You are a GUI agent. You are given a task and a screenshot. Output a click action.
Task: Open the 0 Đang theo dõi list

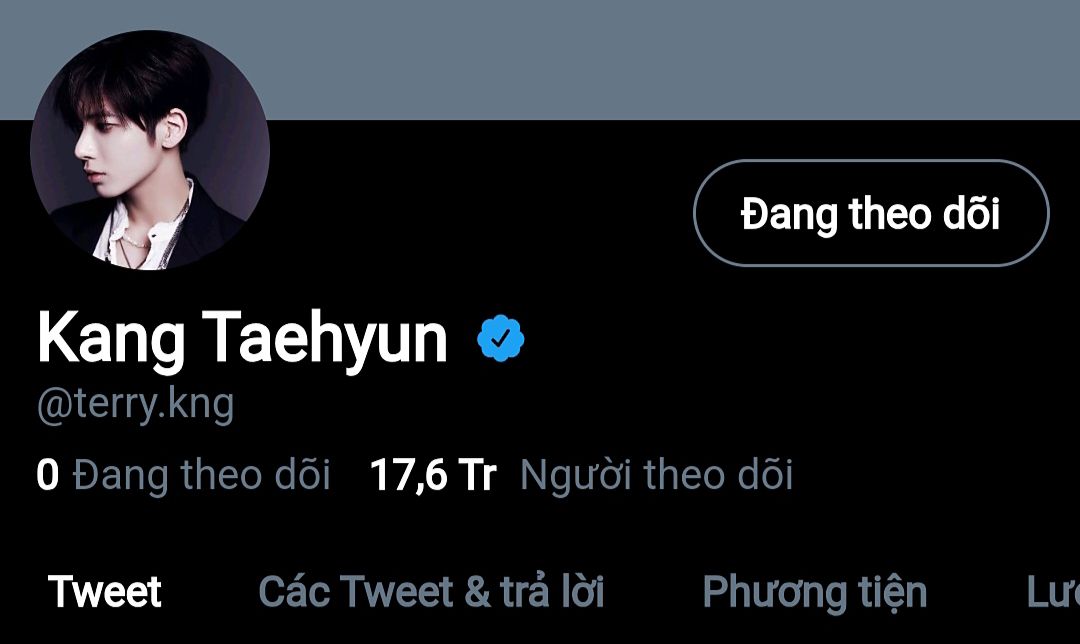[x=183, y=475]
